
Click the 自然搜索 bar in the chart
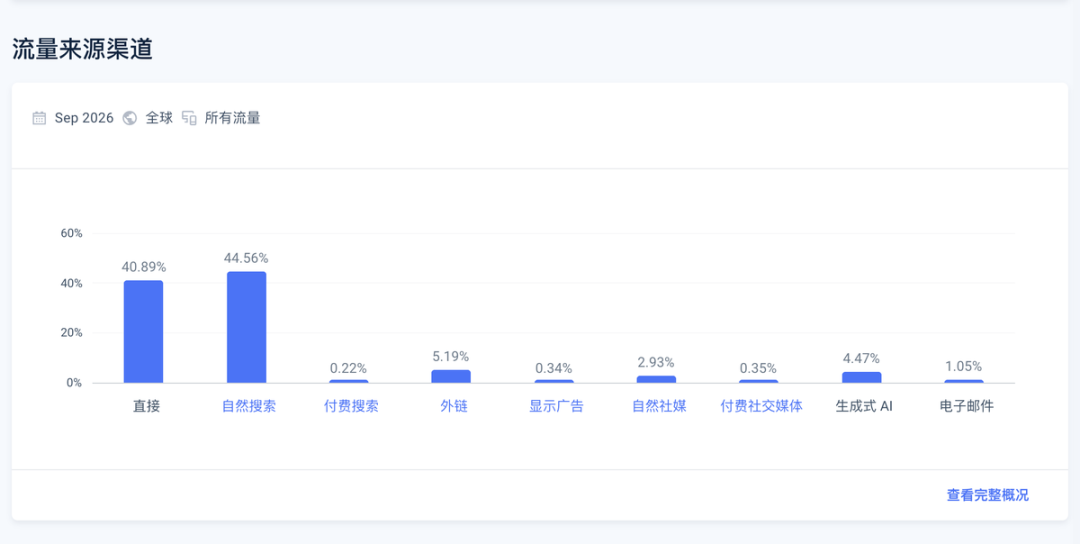click(247, 327)
